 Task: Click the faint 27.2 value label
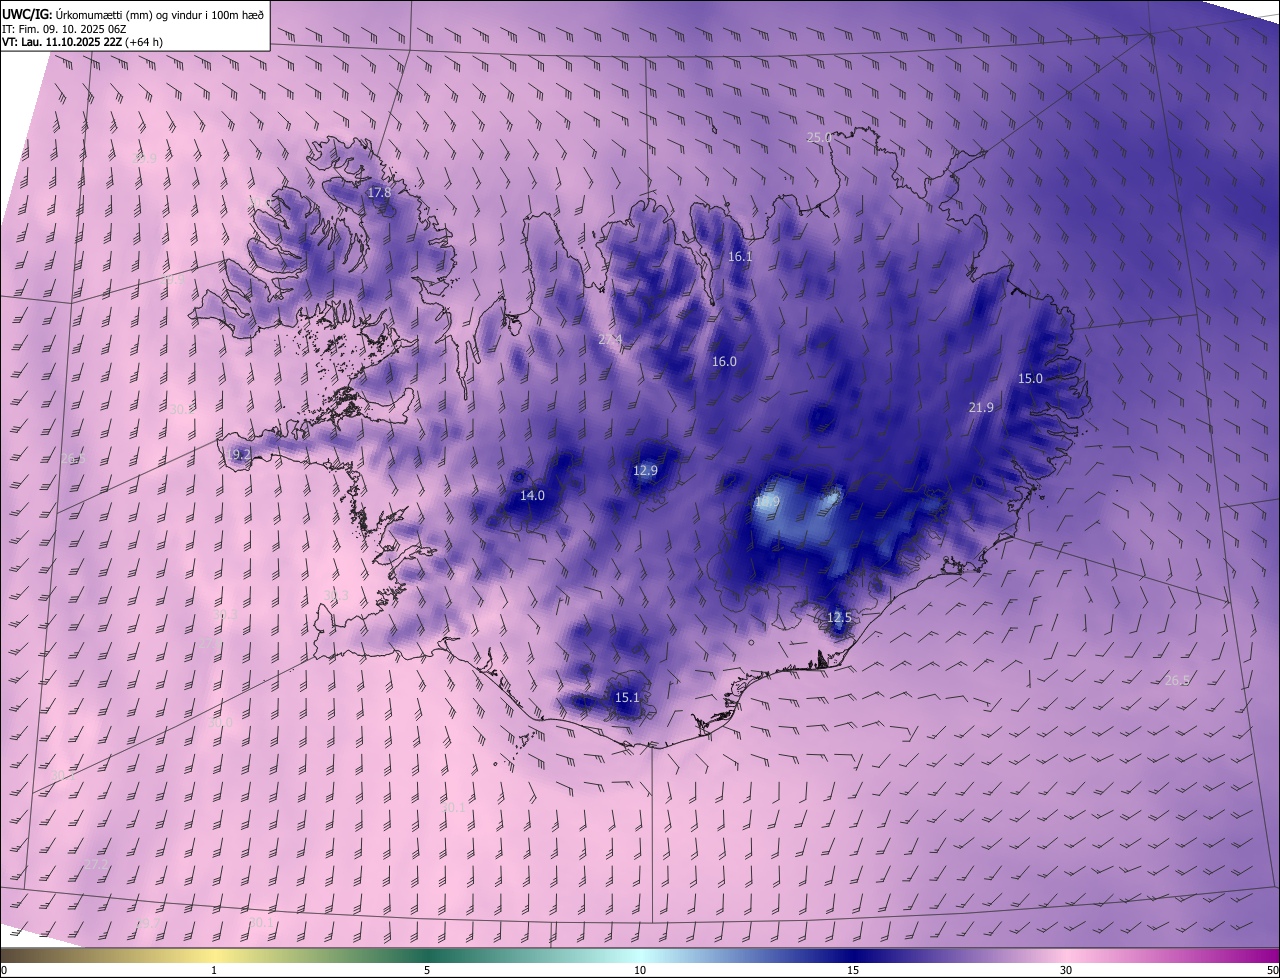(96, 864)
